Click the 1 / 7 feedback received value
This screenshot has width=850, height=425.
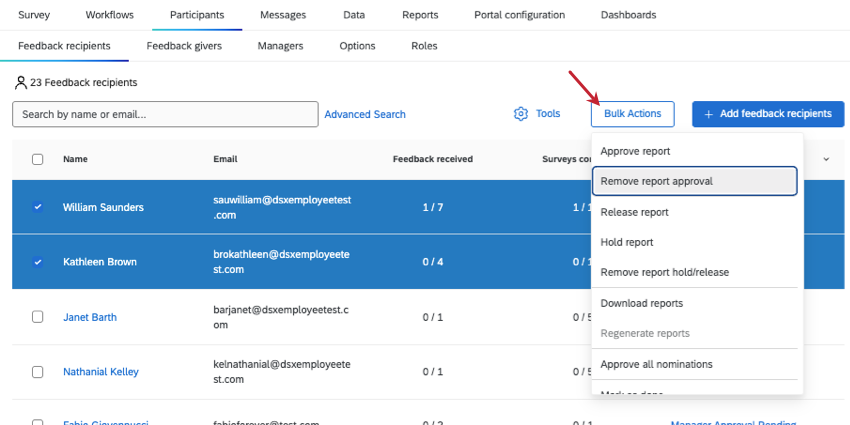coord(433,207)
